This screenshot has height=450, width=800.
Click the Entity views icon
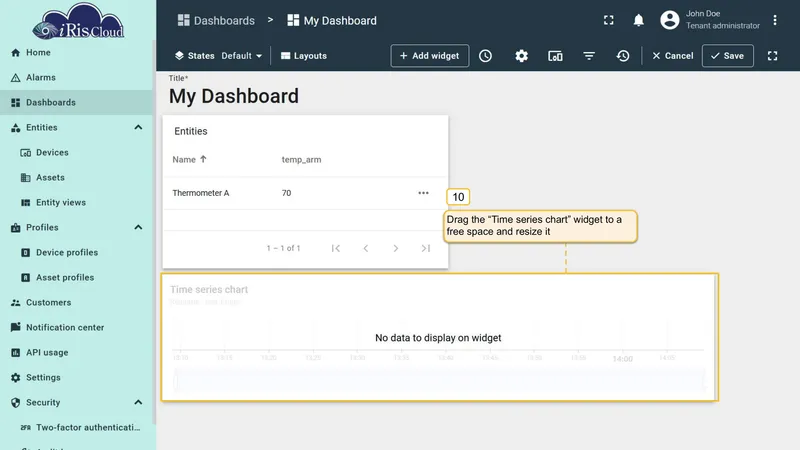[x=26, y=203]
